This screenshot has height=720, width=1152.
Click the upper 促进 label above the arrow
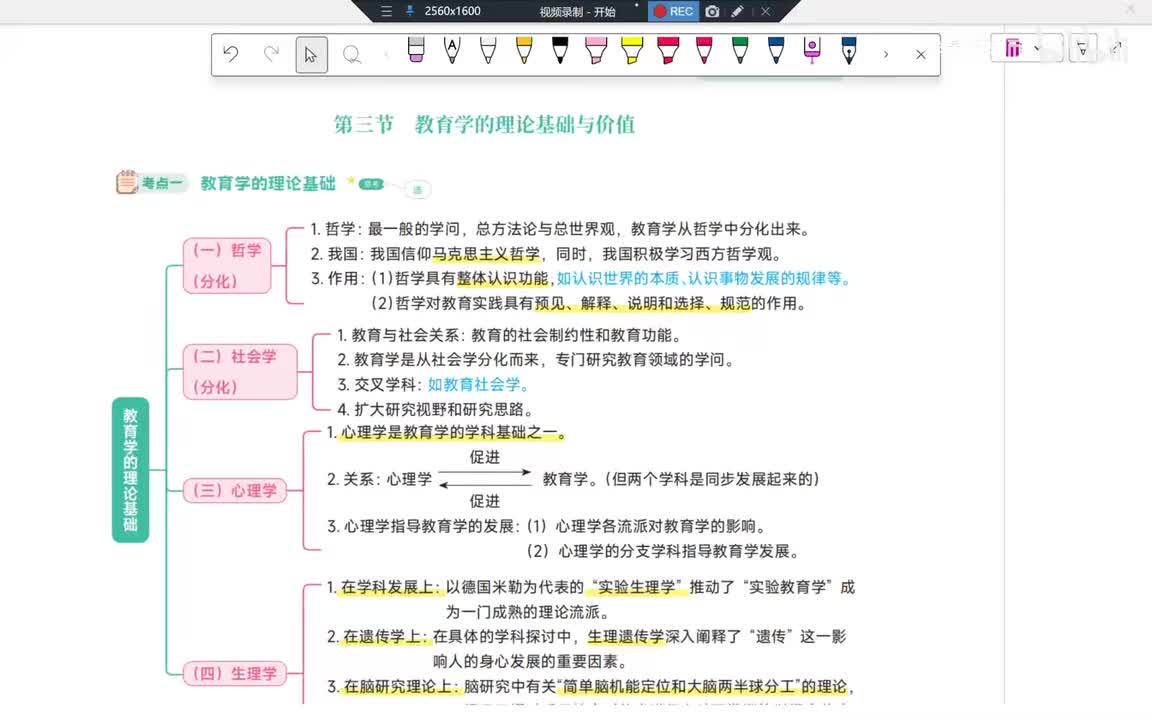[484, 457]
